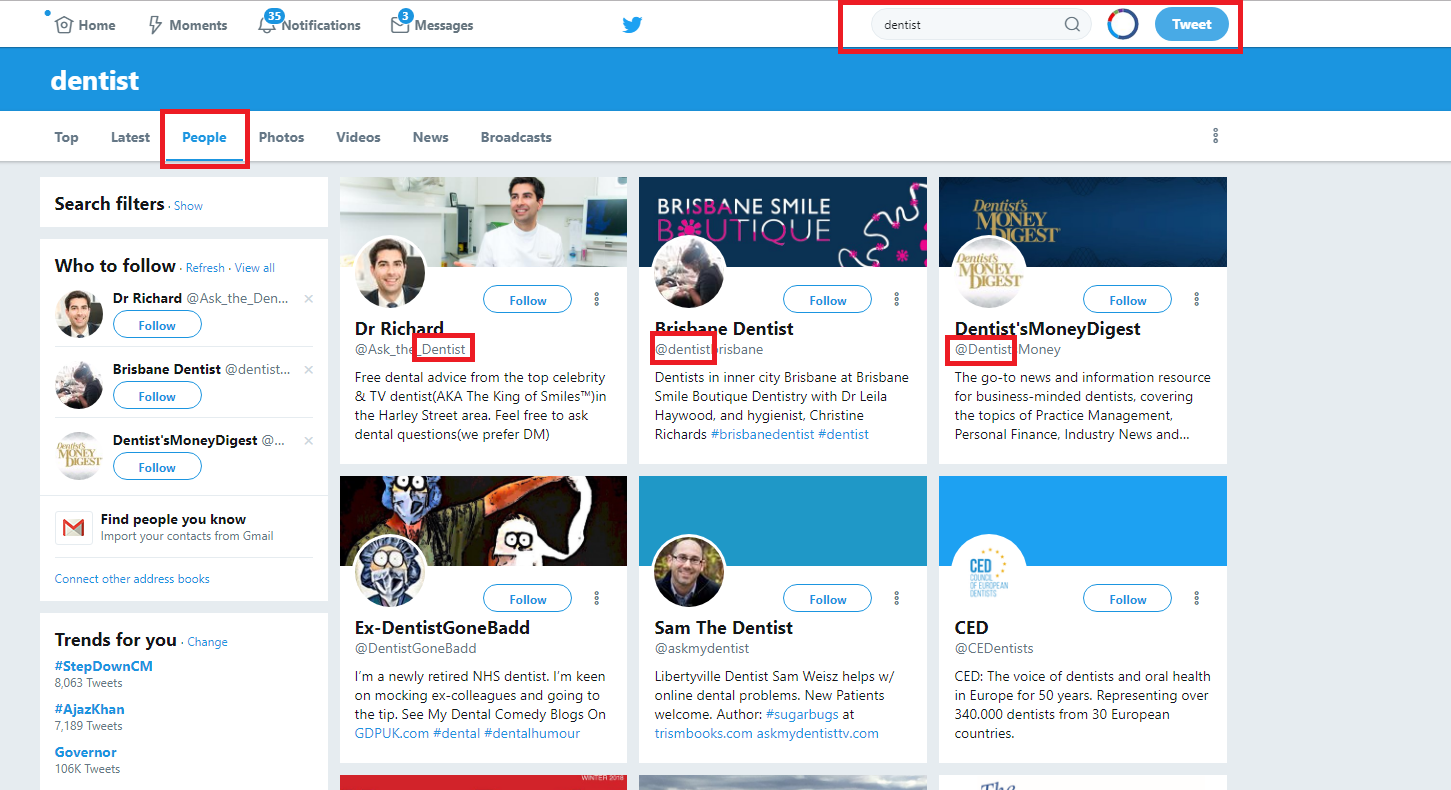Viewport: 1451px width, 790px height.
Task: Click the #brisbanedentist hashtag
Action: point(762,434)
